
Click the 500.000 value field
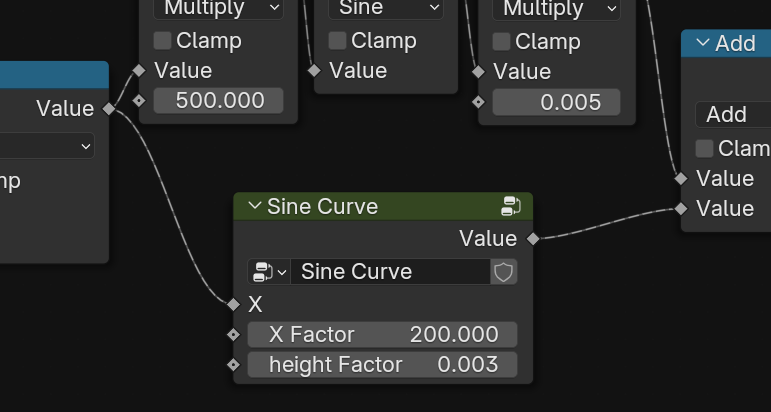(x=219, y=101)
